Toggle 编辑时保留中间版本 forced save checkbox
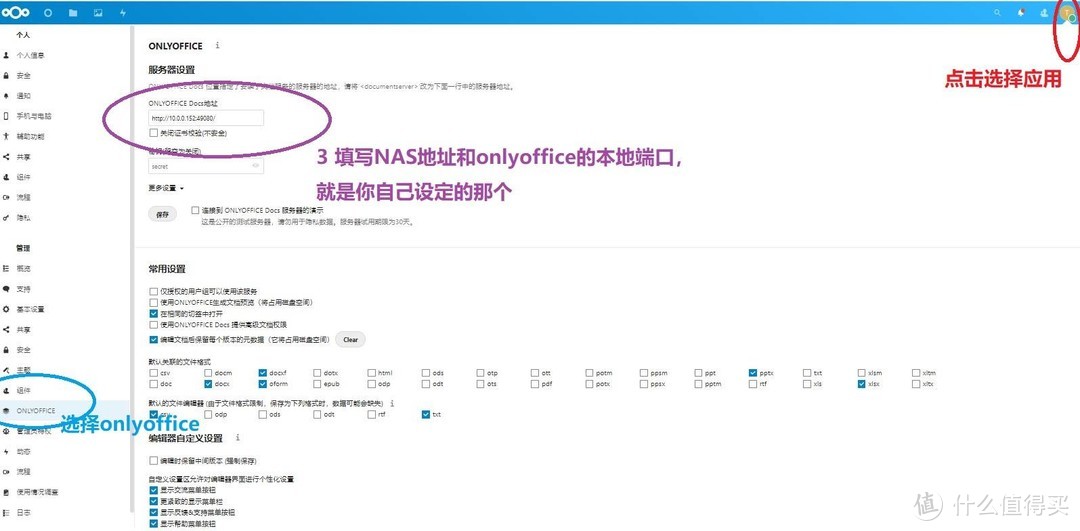This screenshot has height=531, width=1080. pos(154,461)
